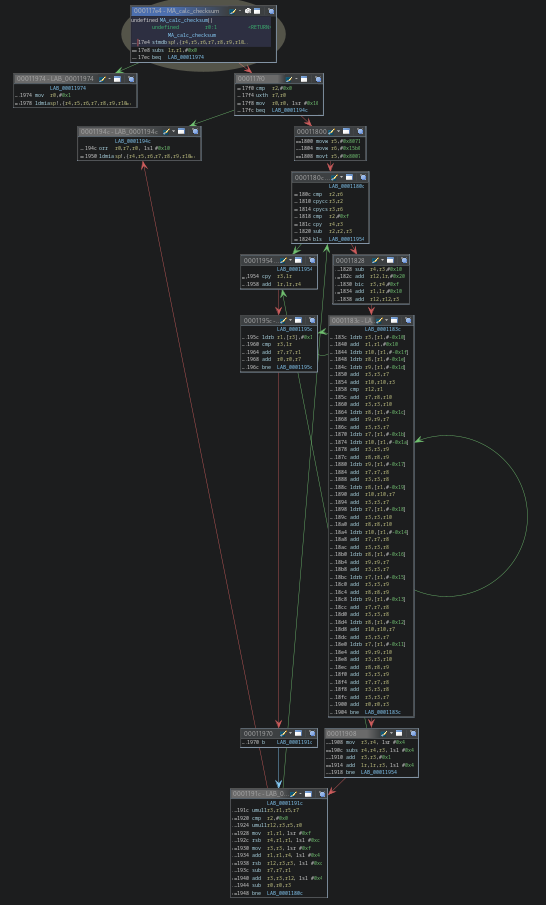Group vertices icon on node 00011800
This screenshot has height=905, width=546.
pos(360,132)
